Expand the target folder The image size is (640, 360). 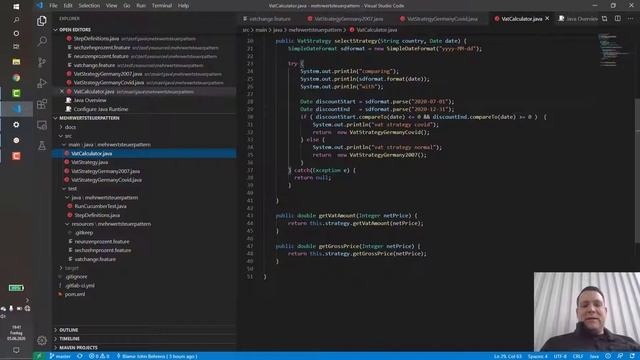tap(71, 268)
